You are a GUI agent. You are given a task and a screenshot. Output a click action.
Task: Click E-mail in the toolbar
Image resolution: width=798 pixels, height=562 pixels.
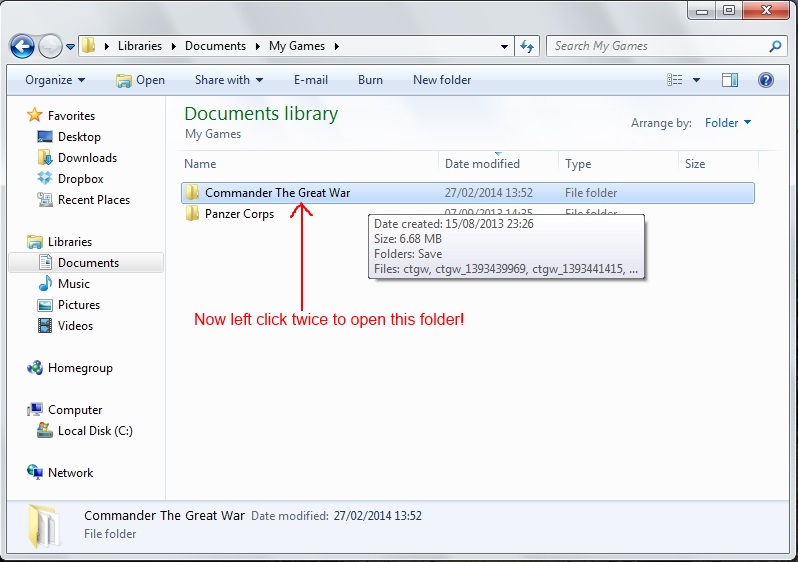310,80
